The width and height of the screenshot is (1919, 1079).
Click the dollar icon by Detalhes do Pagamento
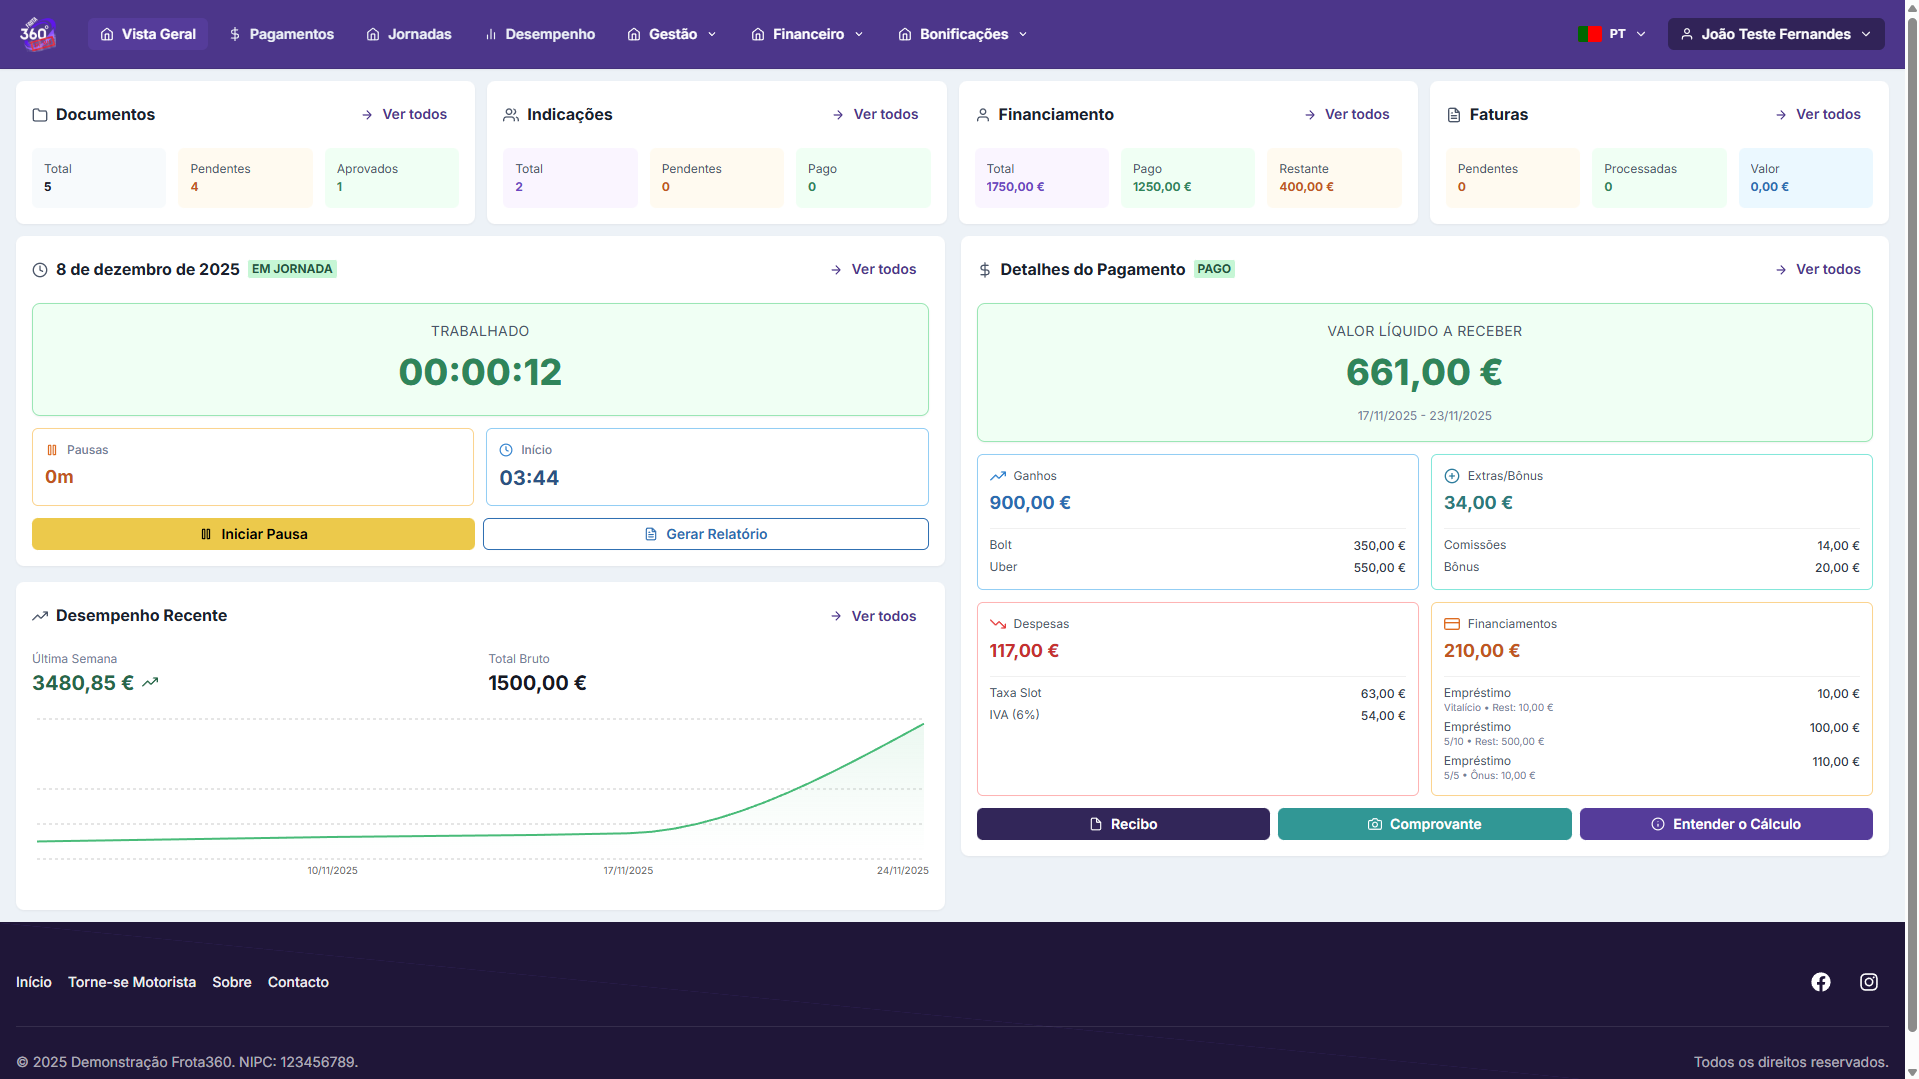[x=985, y=270]
